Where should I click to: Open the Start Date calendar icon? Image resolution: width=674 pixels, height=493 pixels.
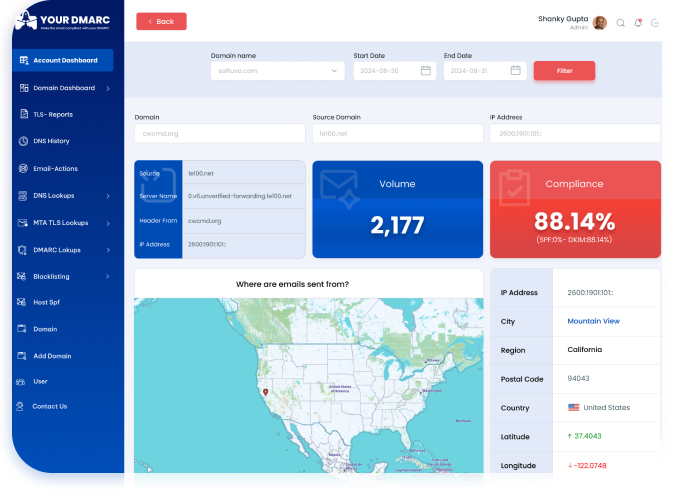pos(425,71)
